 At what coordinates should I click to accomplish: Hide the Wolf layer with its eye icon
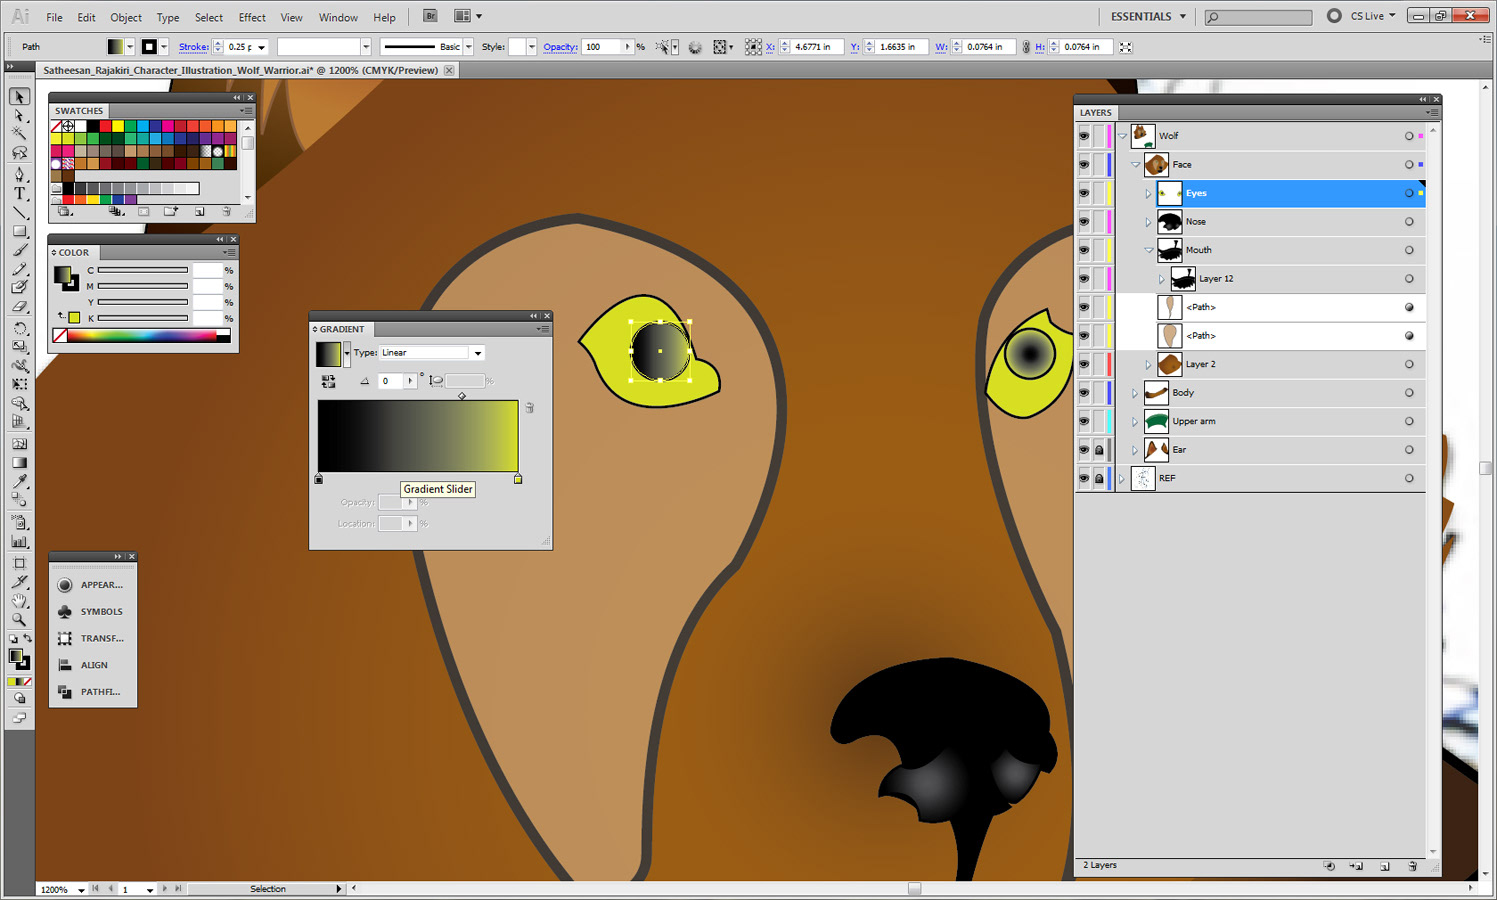point(1084,136)
